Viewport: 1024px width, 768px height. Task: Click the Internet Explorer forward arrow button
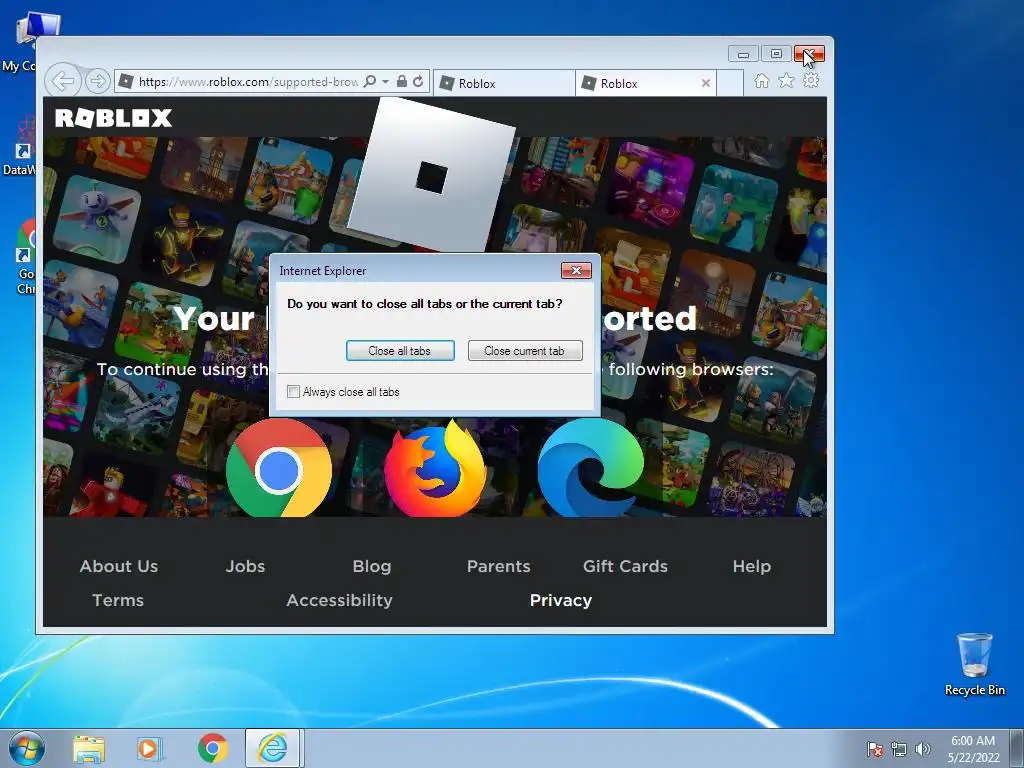click(x=97, y=81)
